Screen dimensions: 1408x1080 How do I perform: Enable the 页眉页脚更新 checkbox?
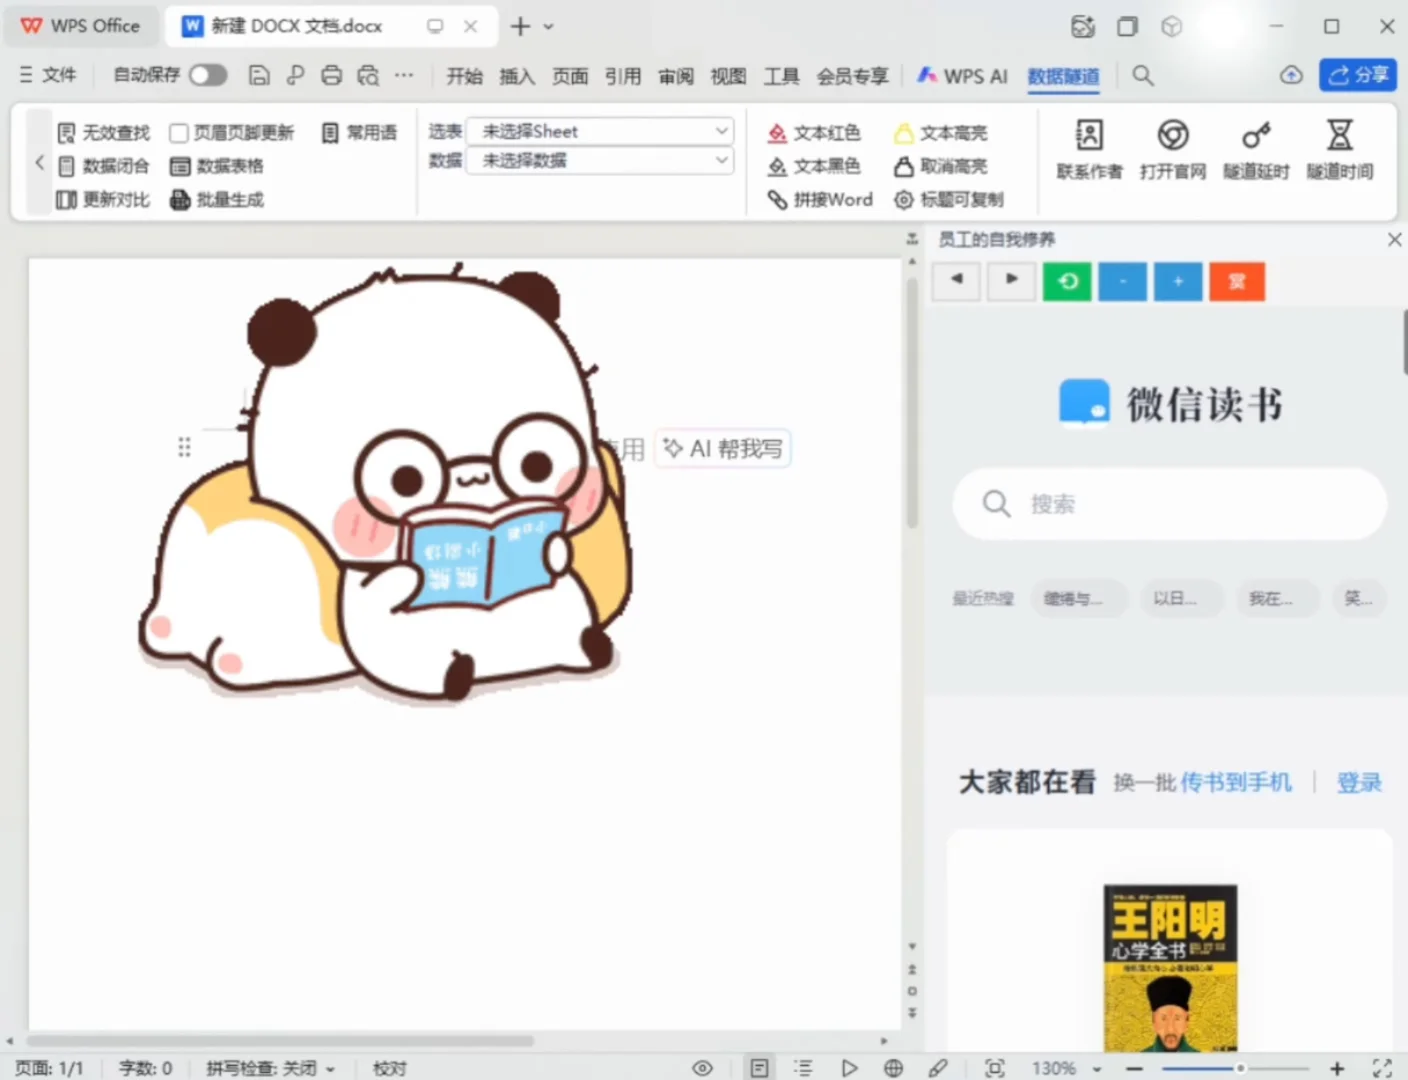point(179,133)
